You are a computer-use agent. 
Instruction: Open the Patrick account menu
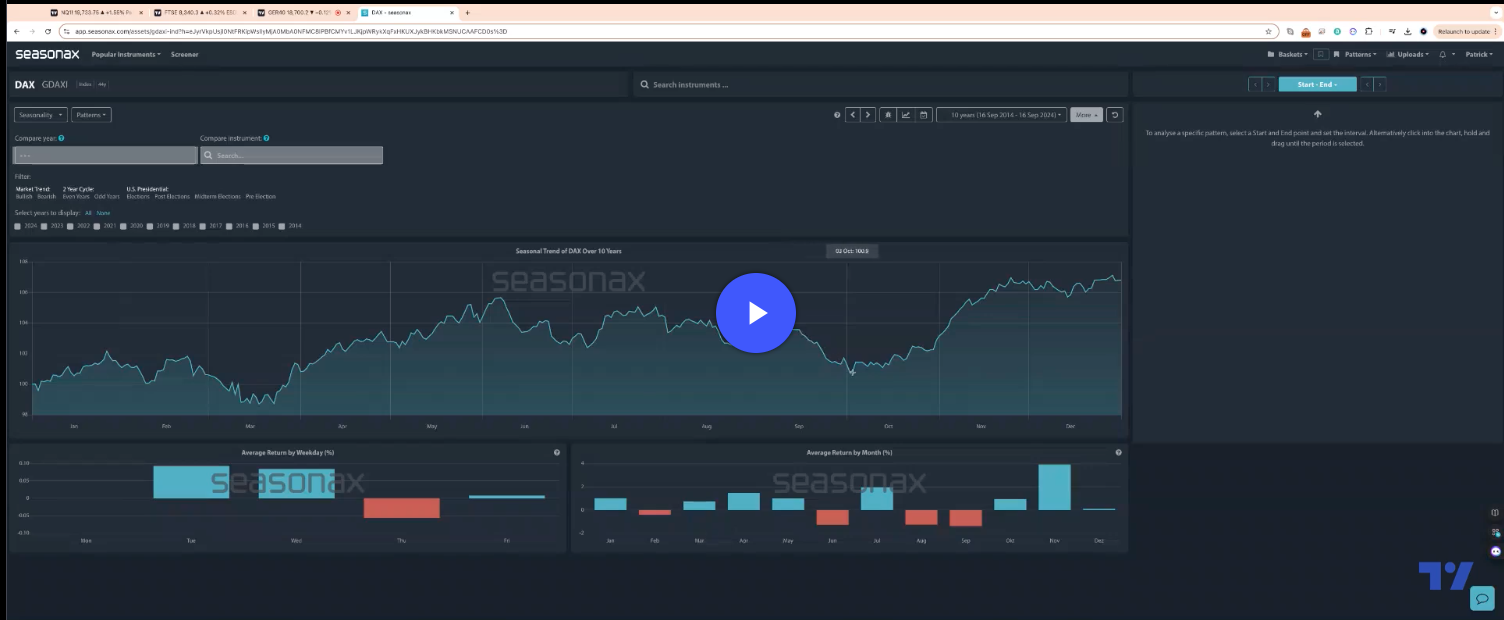click(1479, 54)
